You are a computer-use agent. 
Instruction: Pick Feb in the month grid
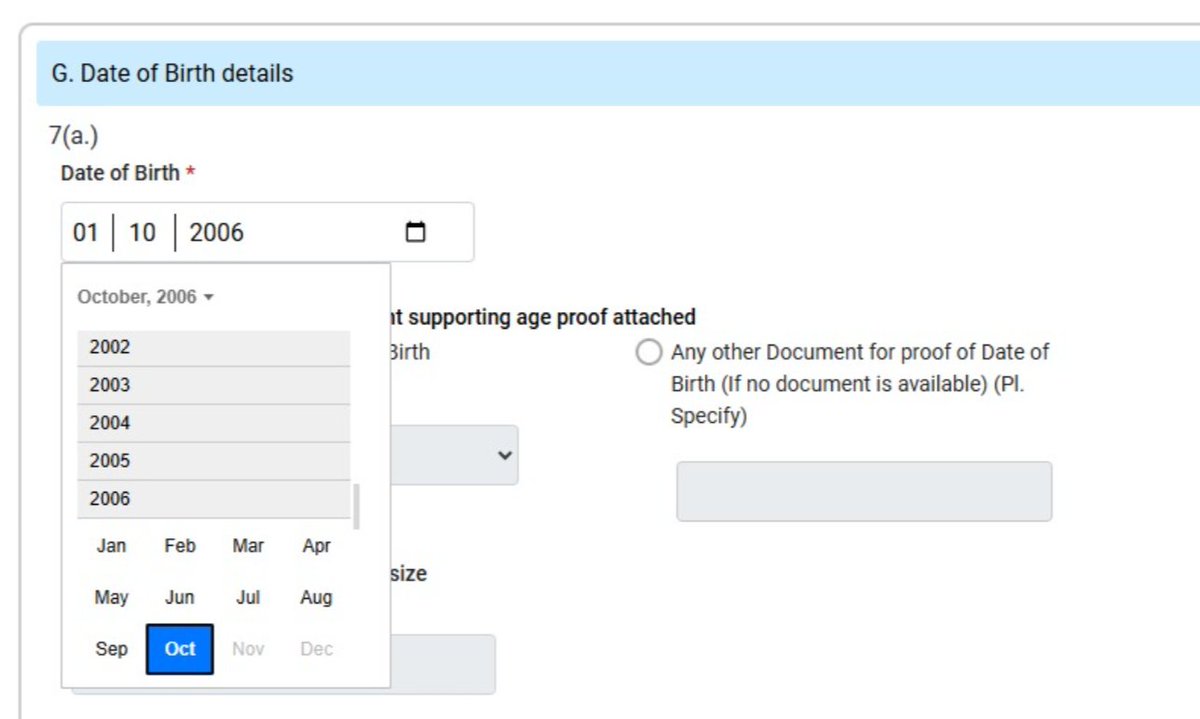(x=180, y=546)
